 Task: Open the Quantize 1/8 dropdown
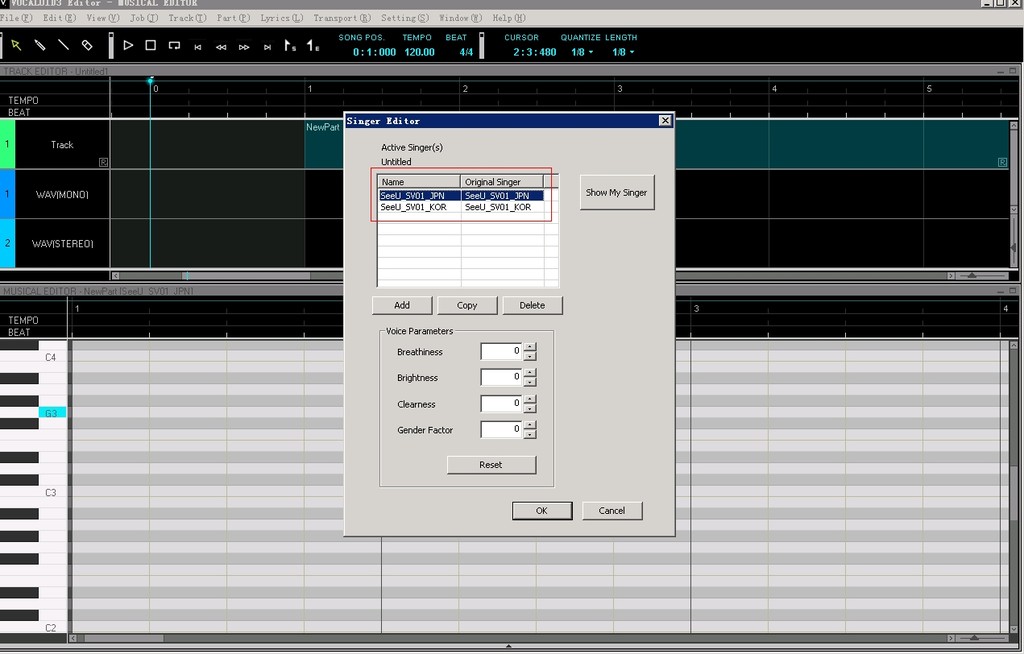(582, 52)
